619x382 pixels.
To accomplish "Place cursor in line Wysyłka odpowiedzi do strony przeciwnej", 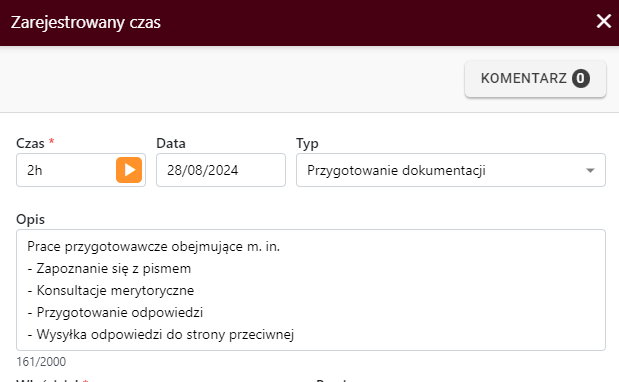I will (160, 335).
